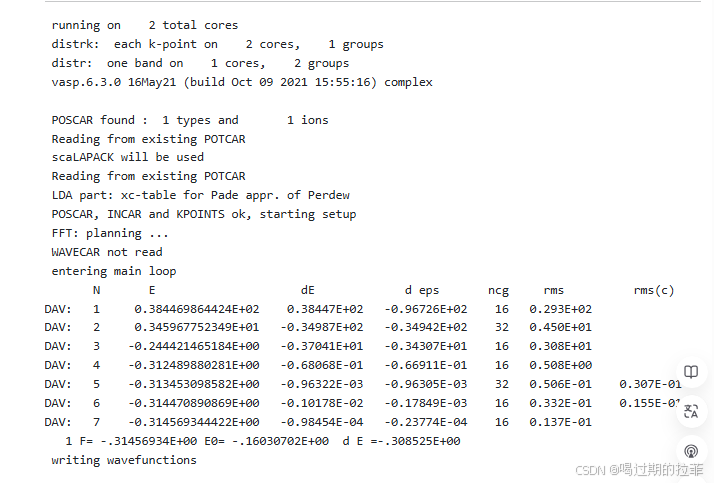
Task: Click the 'rms(c)' column header
Action: click(x=654, y=290)
